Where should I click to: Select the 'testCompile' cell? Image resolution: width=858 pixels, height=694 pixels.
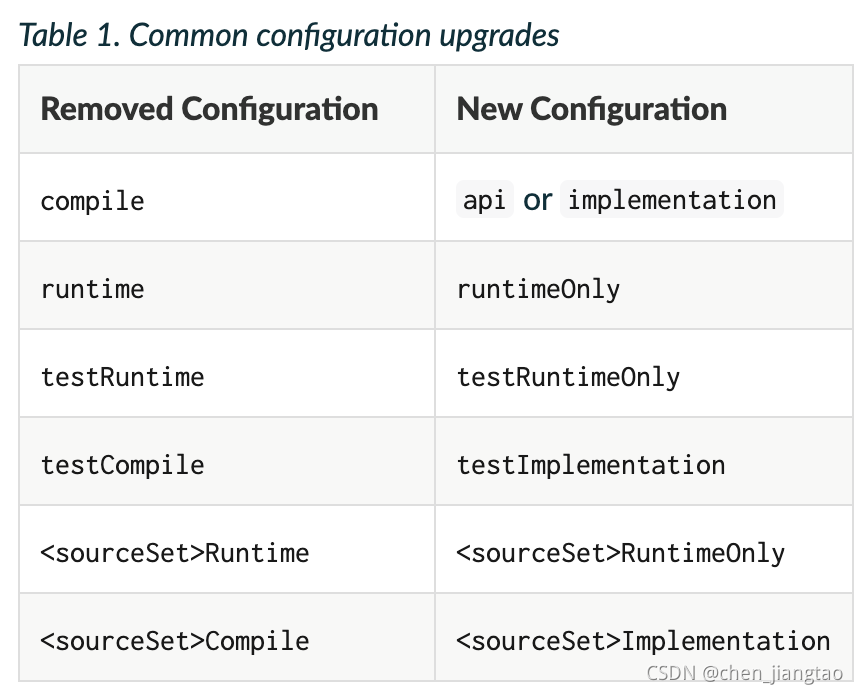point(122,465)
